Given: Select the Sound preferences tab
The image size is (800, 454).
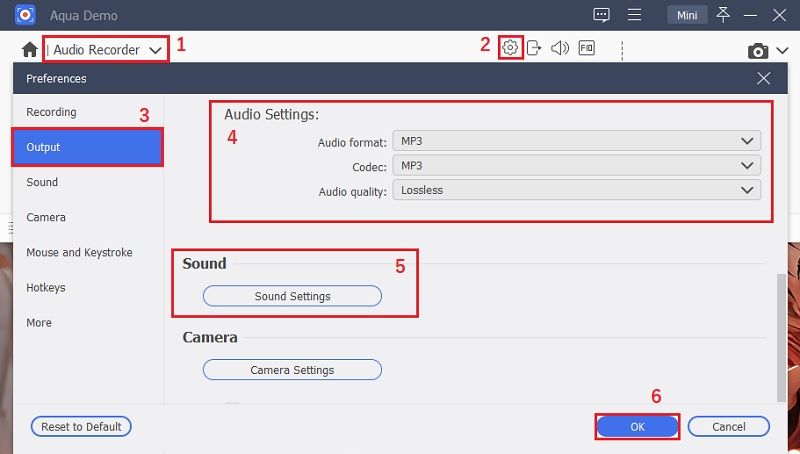Looking at the screenshot, I should coord(88,182).
